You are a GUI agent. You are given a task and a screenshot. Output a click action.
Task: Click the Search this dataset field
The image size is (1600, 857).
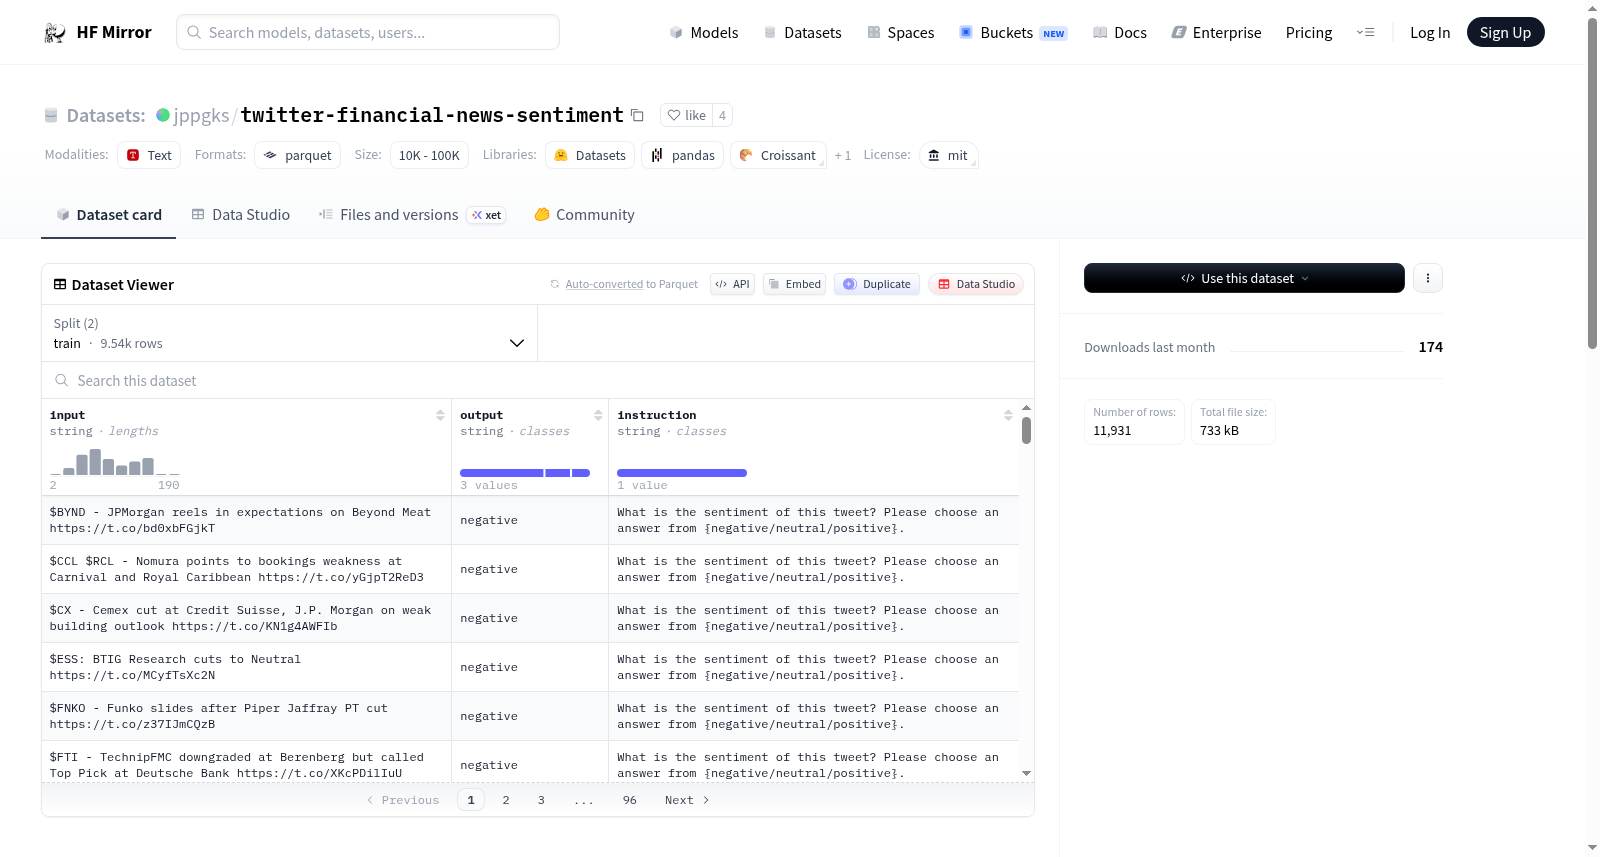[x=538, y=380]
